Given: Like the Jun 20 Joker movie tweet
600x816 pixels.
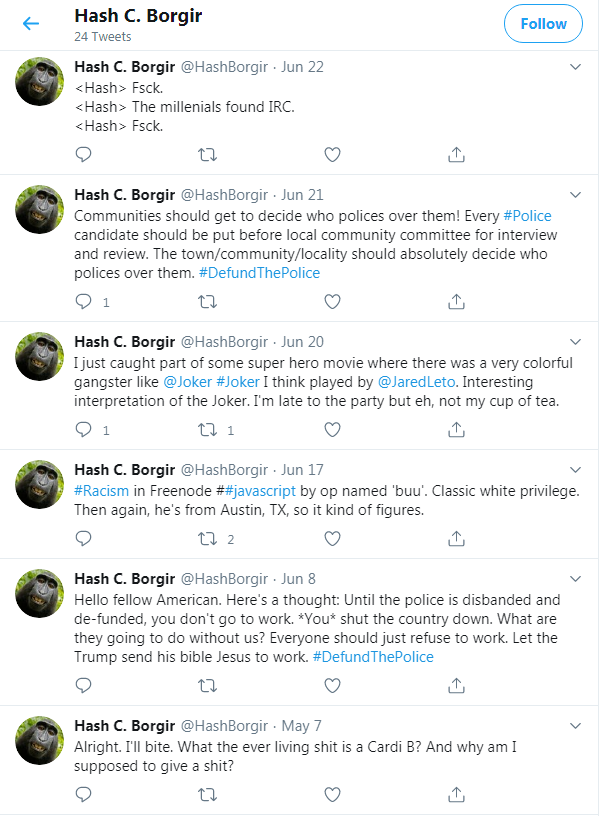Looking at the screenshot, I should pos(332,429).
